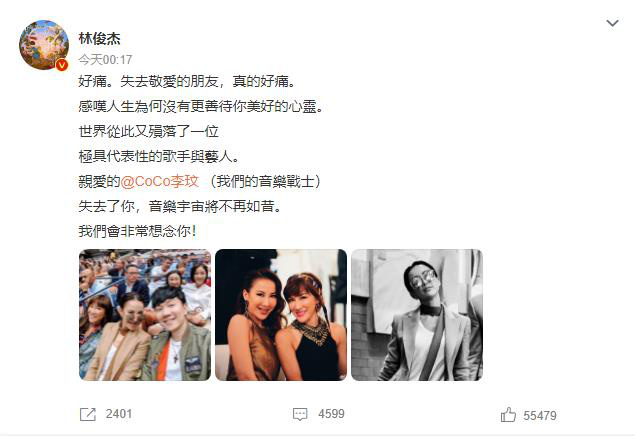Click the like count 55479
The image size is (635, 436).
[x=540, y=416]
